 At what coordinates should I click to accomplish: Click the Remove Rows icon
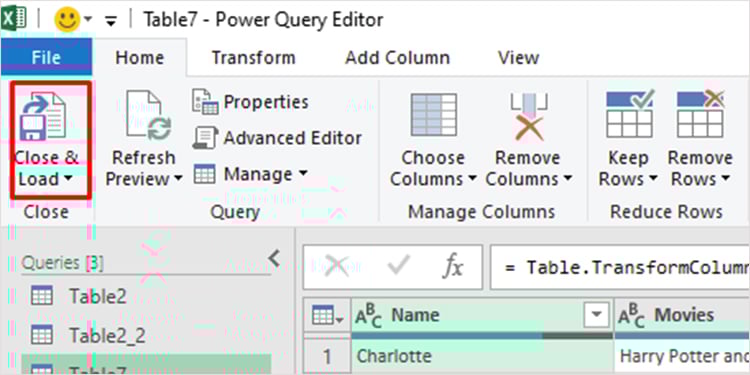click(701, 115)
